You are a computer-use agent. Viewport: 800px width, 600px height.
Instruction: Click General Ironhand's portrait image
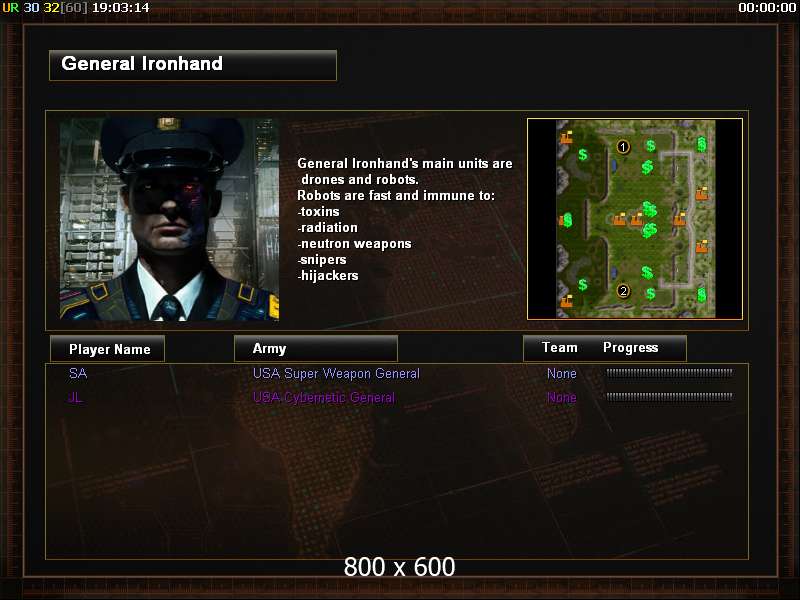click(169, 219)
